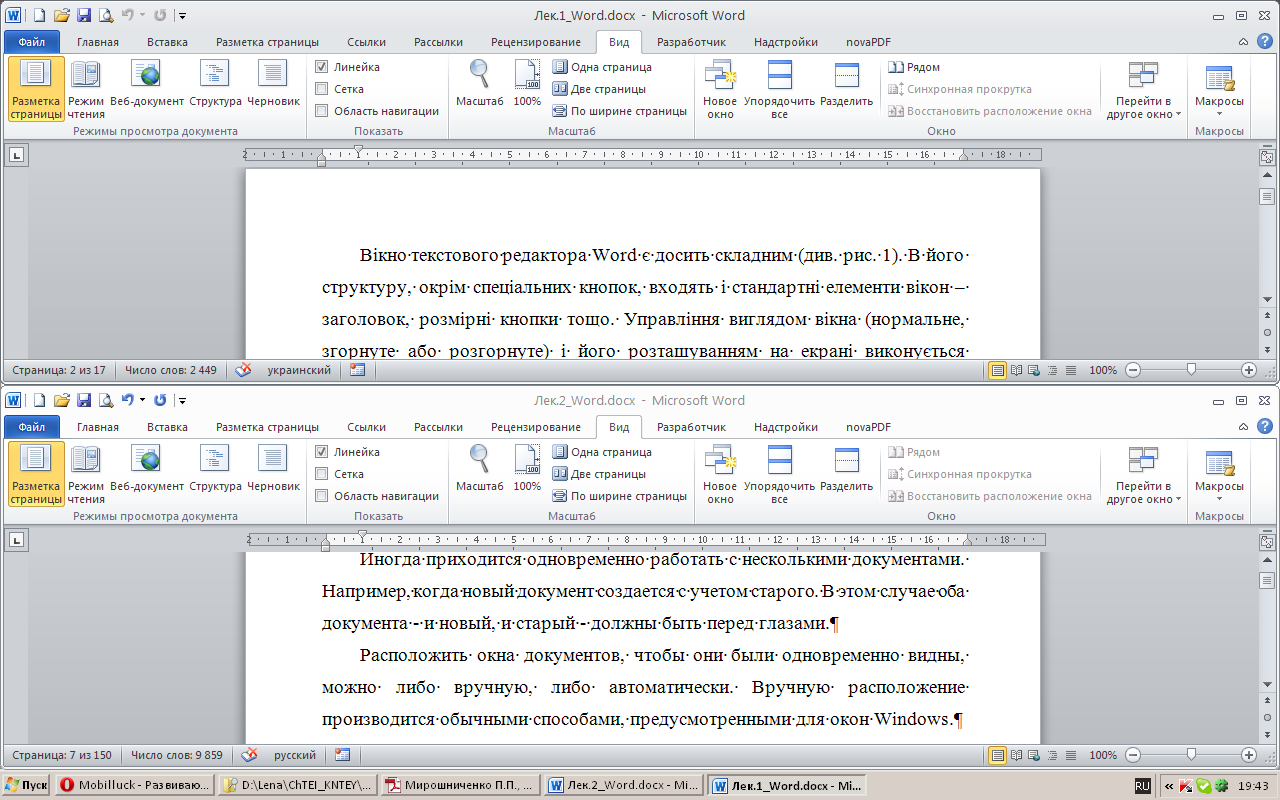This screenshot has height=800, width=1280.
Task: Open Рецензирование tab in Лек.1_Word window
Action: 536,42
